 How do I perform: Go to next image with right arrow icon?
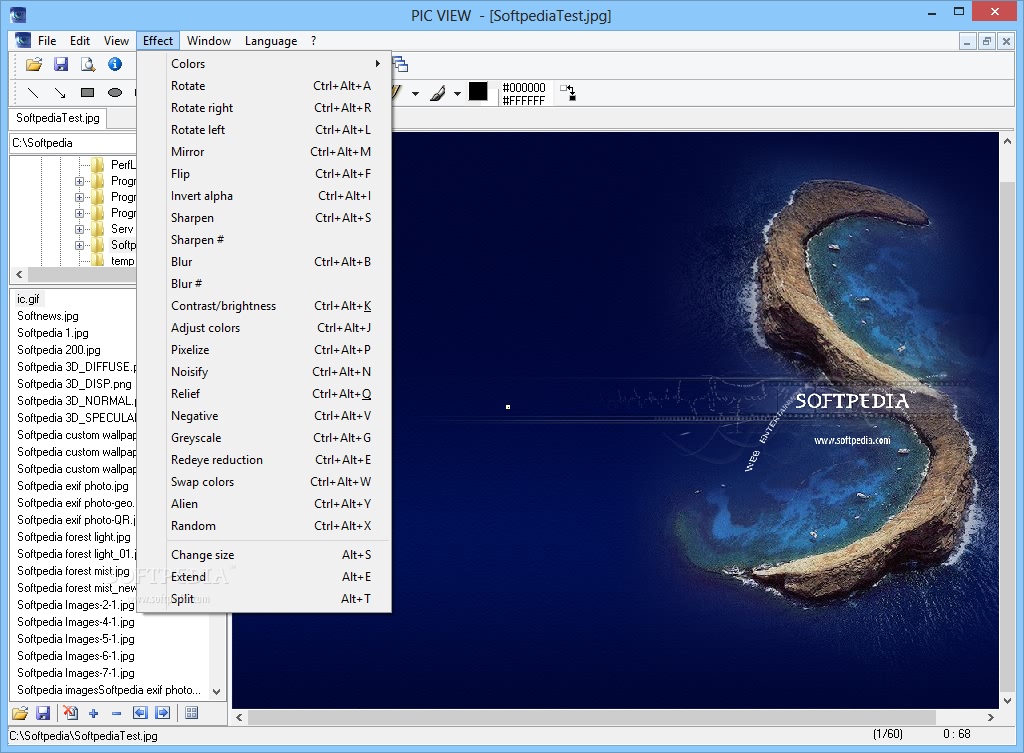[163, 713]
